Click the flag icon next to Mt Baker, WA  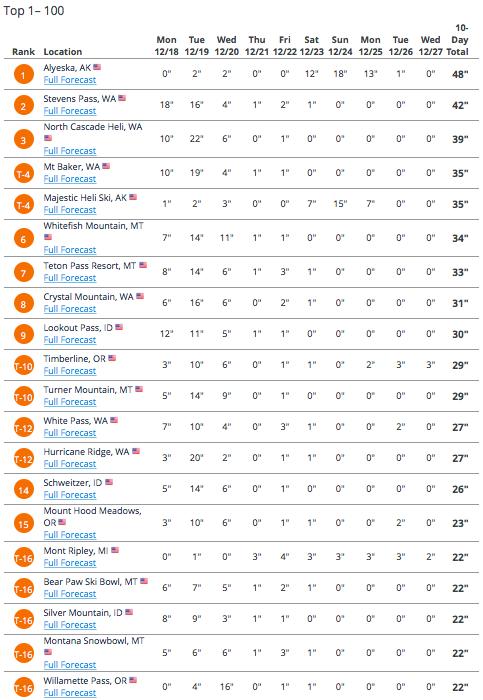[x=106, y=166]
